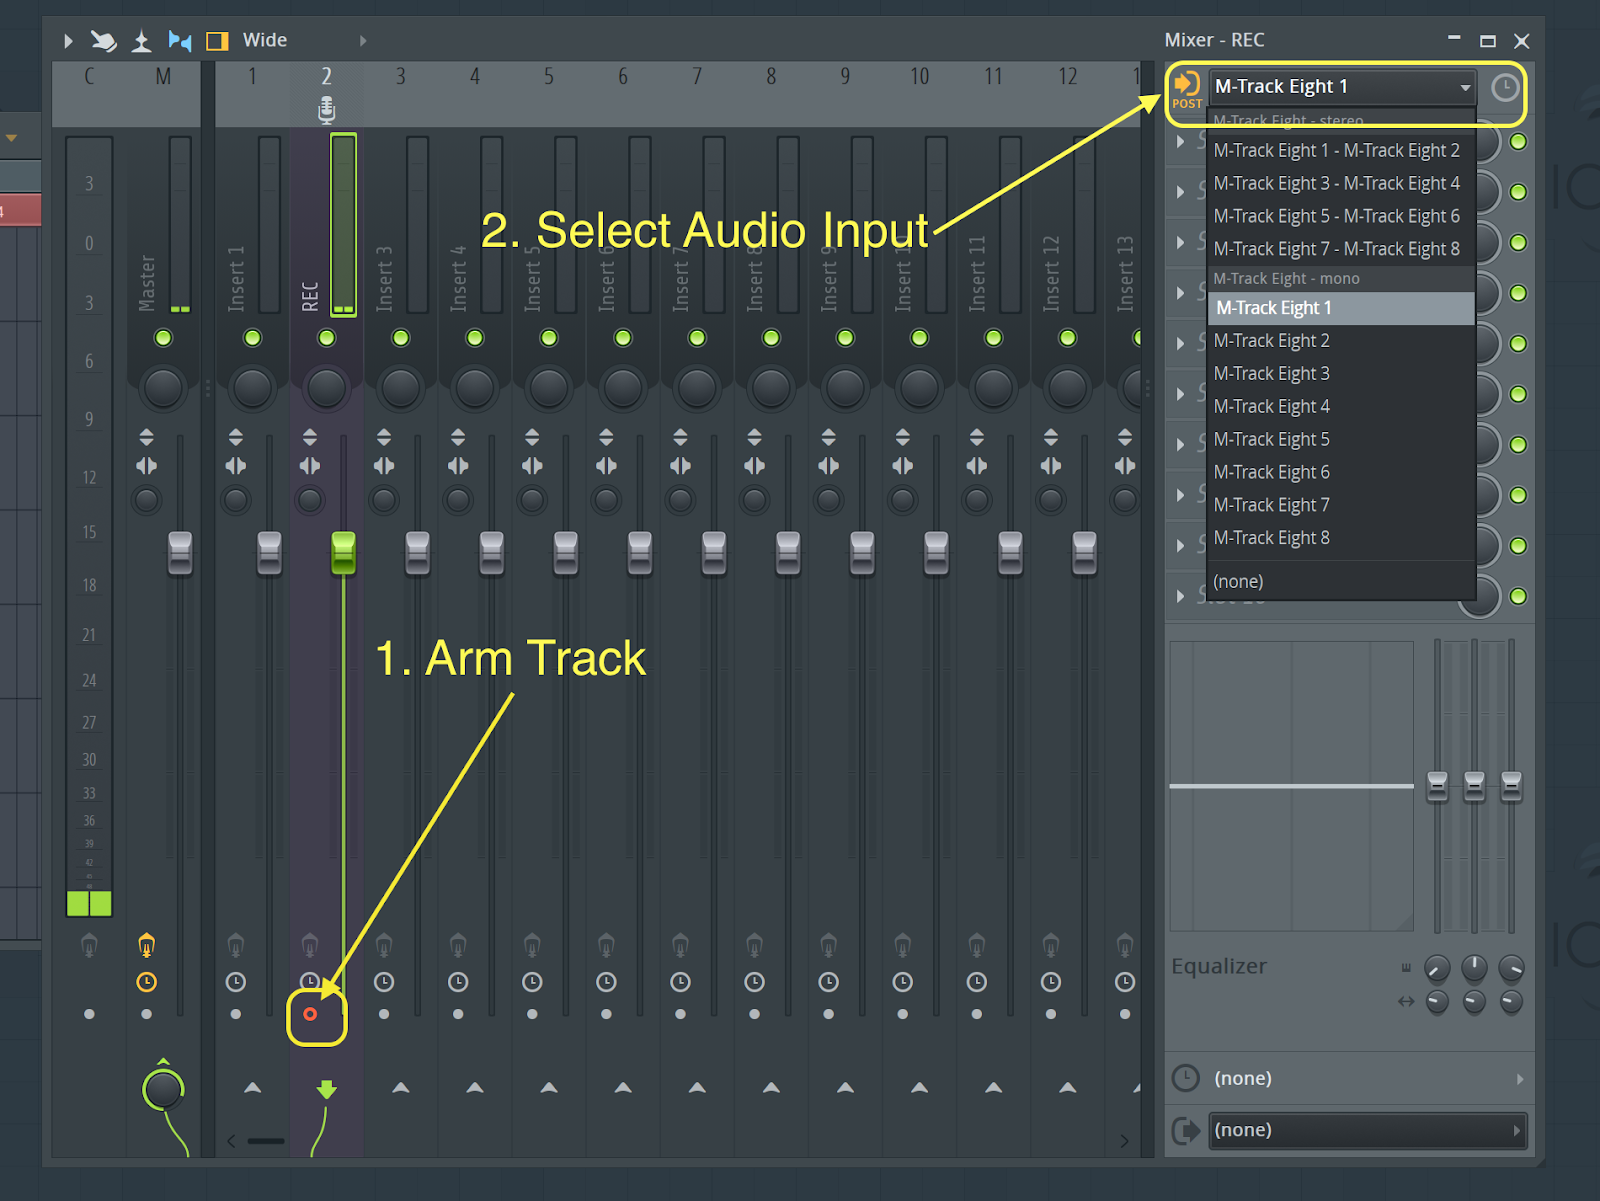Expand the first effect slot arrow
This screenshot has width=1600, height=1201.
1181,142
